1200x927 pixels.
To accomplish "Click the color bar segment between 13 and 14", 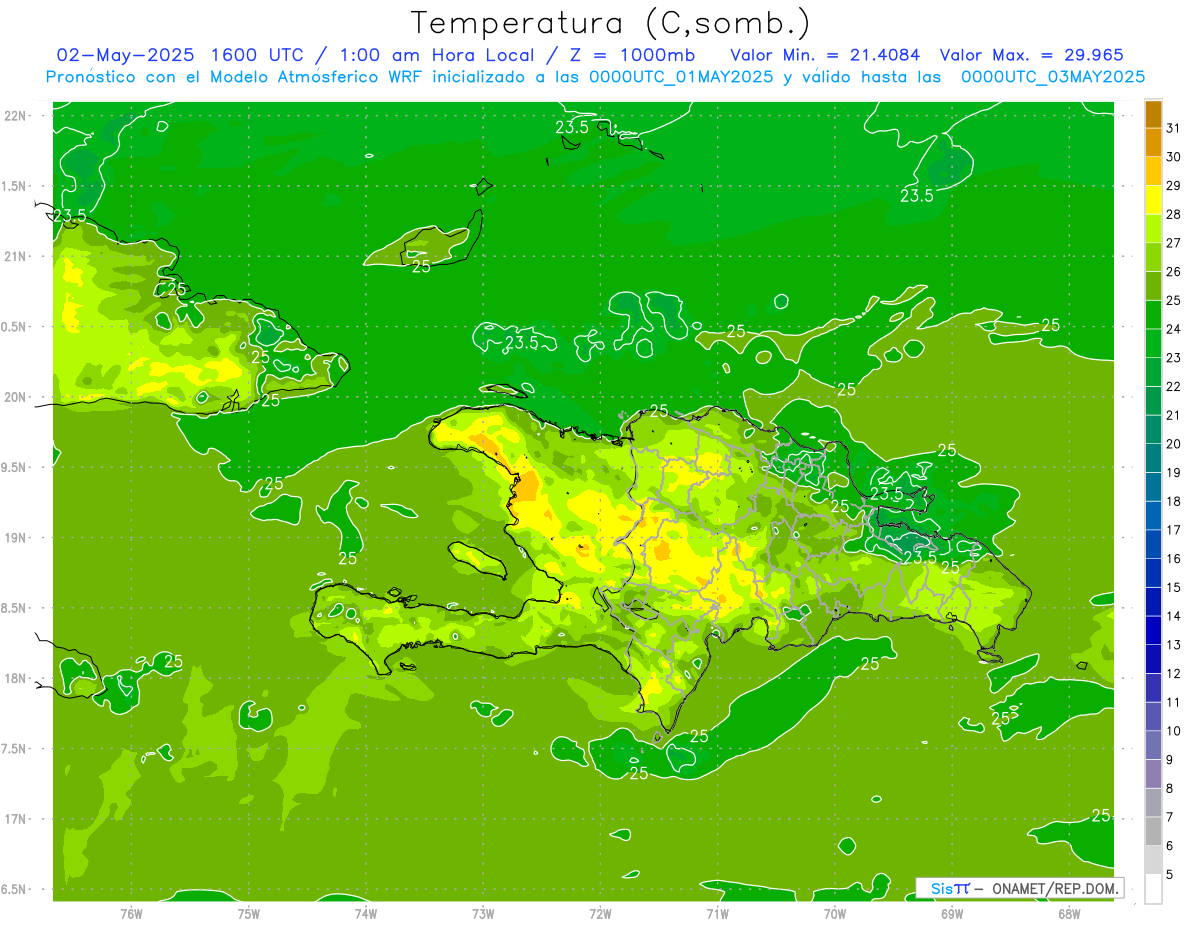I will (x=1153, y=630).
